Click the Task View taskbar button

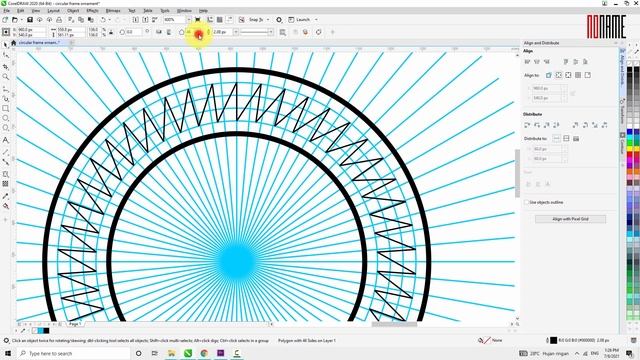155,353
